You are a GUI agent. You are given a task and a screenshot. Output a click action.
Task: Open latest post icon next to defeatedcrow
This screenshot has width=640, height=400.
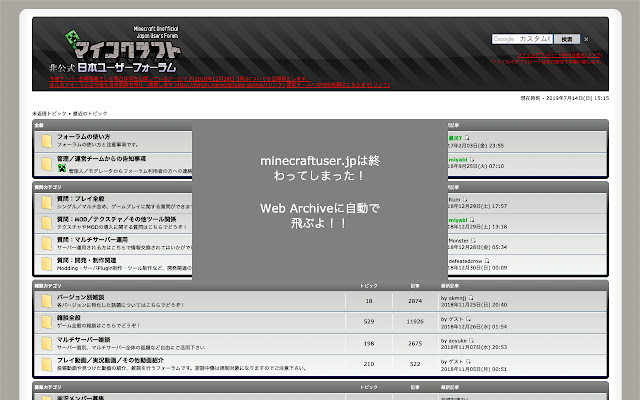(487, 261)
